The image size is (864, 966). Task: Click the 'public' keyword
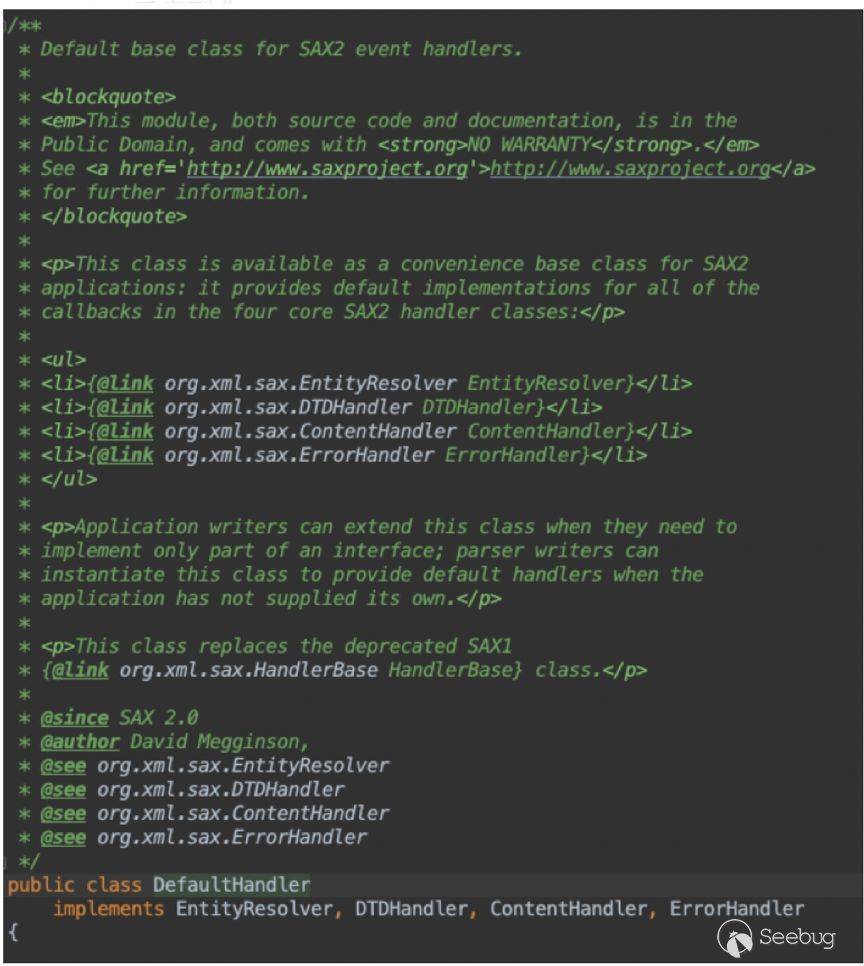(x=40, y=885)
